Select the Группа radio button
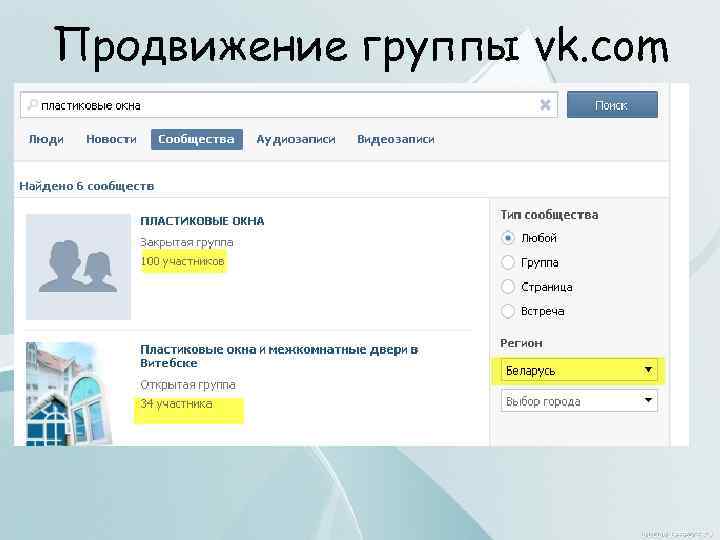This screenshot has width=720, height=540. 508,263
